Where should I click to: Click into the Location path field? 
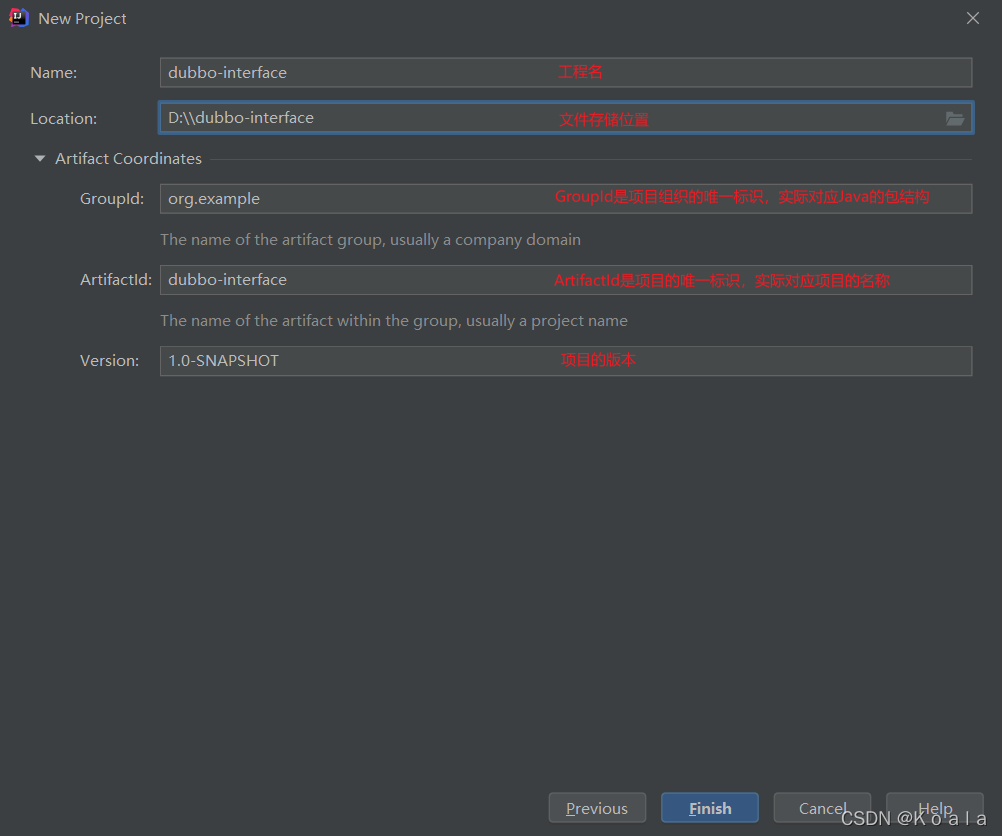(x=566, y=118)
